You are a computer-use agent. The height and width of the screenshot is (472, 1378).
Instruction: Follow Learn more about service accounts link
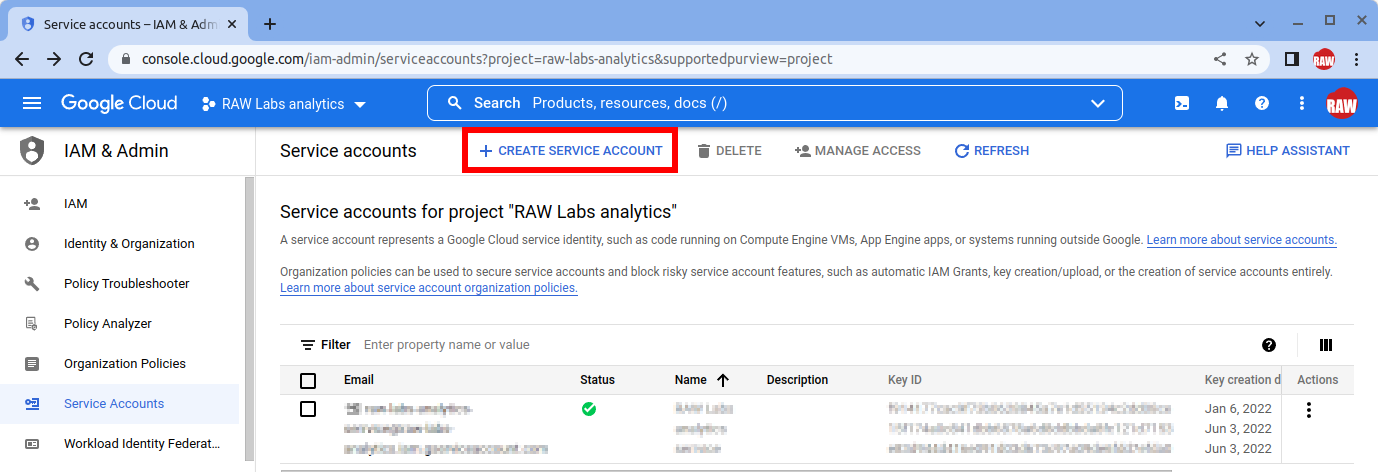pos(1241,240)
